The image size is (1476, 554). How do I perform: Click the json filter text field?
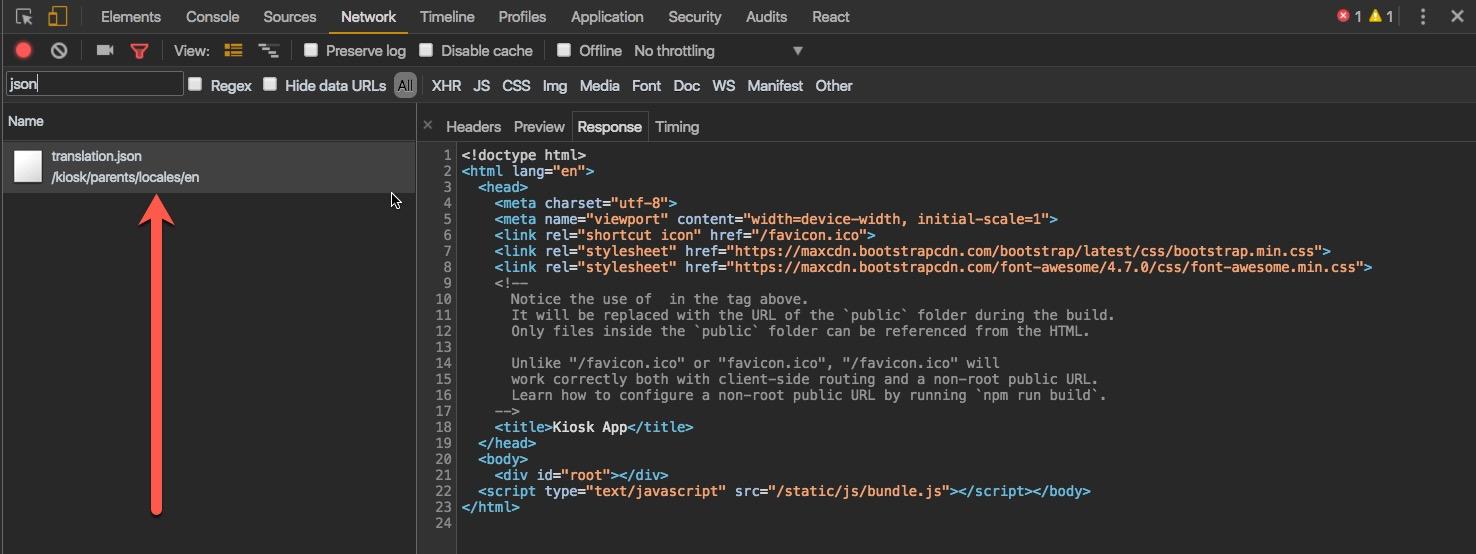coord(95,85)
